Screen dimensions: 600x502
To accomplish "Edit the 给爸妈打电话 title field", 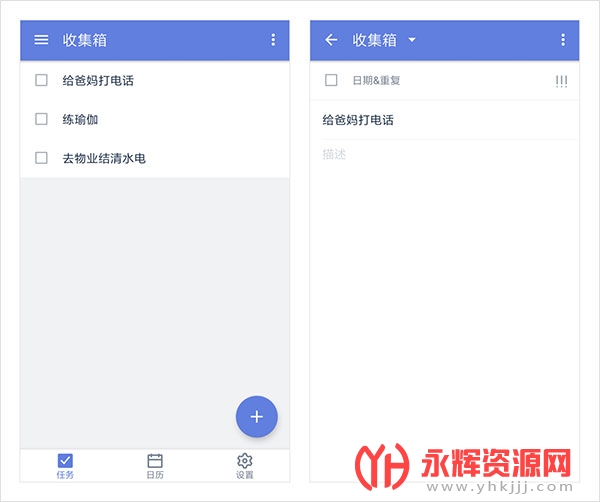I will pyautogui.click(x=444, y=120).
